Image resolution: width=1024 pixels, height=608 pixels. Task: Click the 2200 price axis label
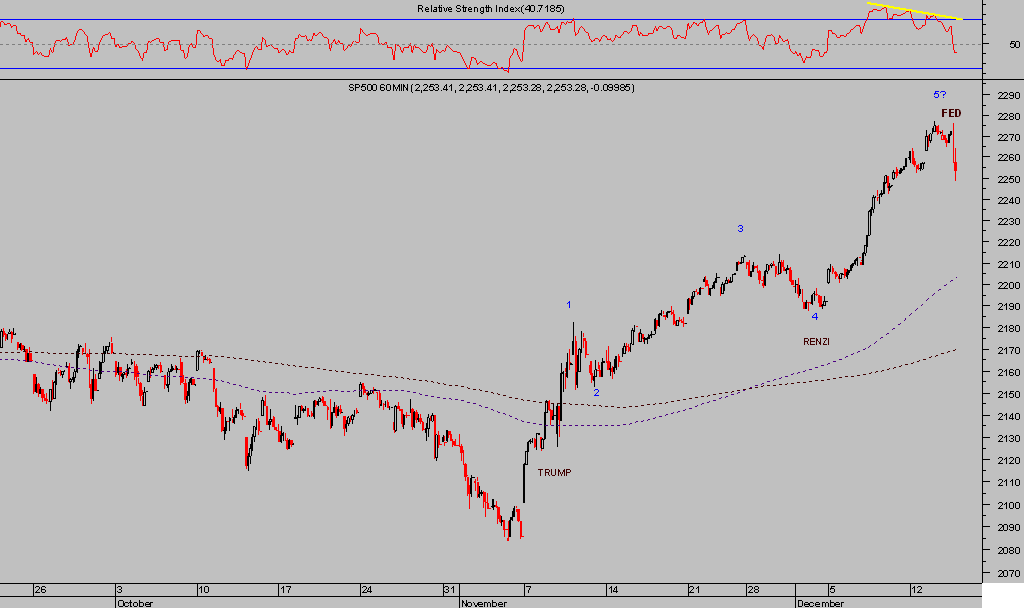point(1007,286)
